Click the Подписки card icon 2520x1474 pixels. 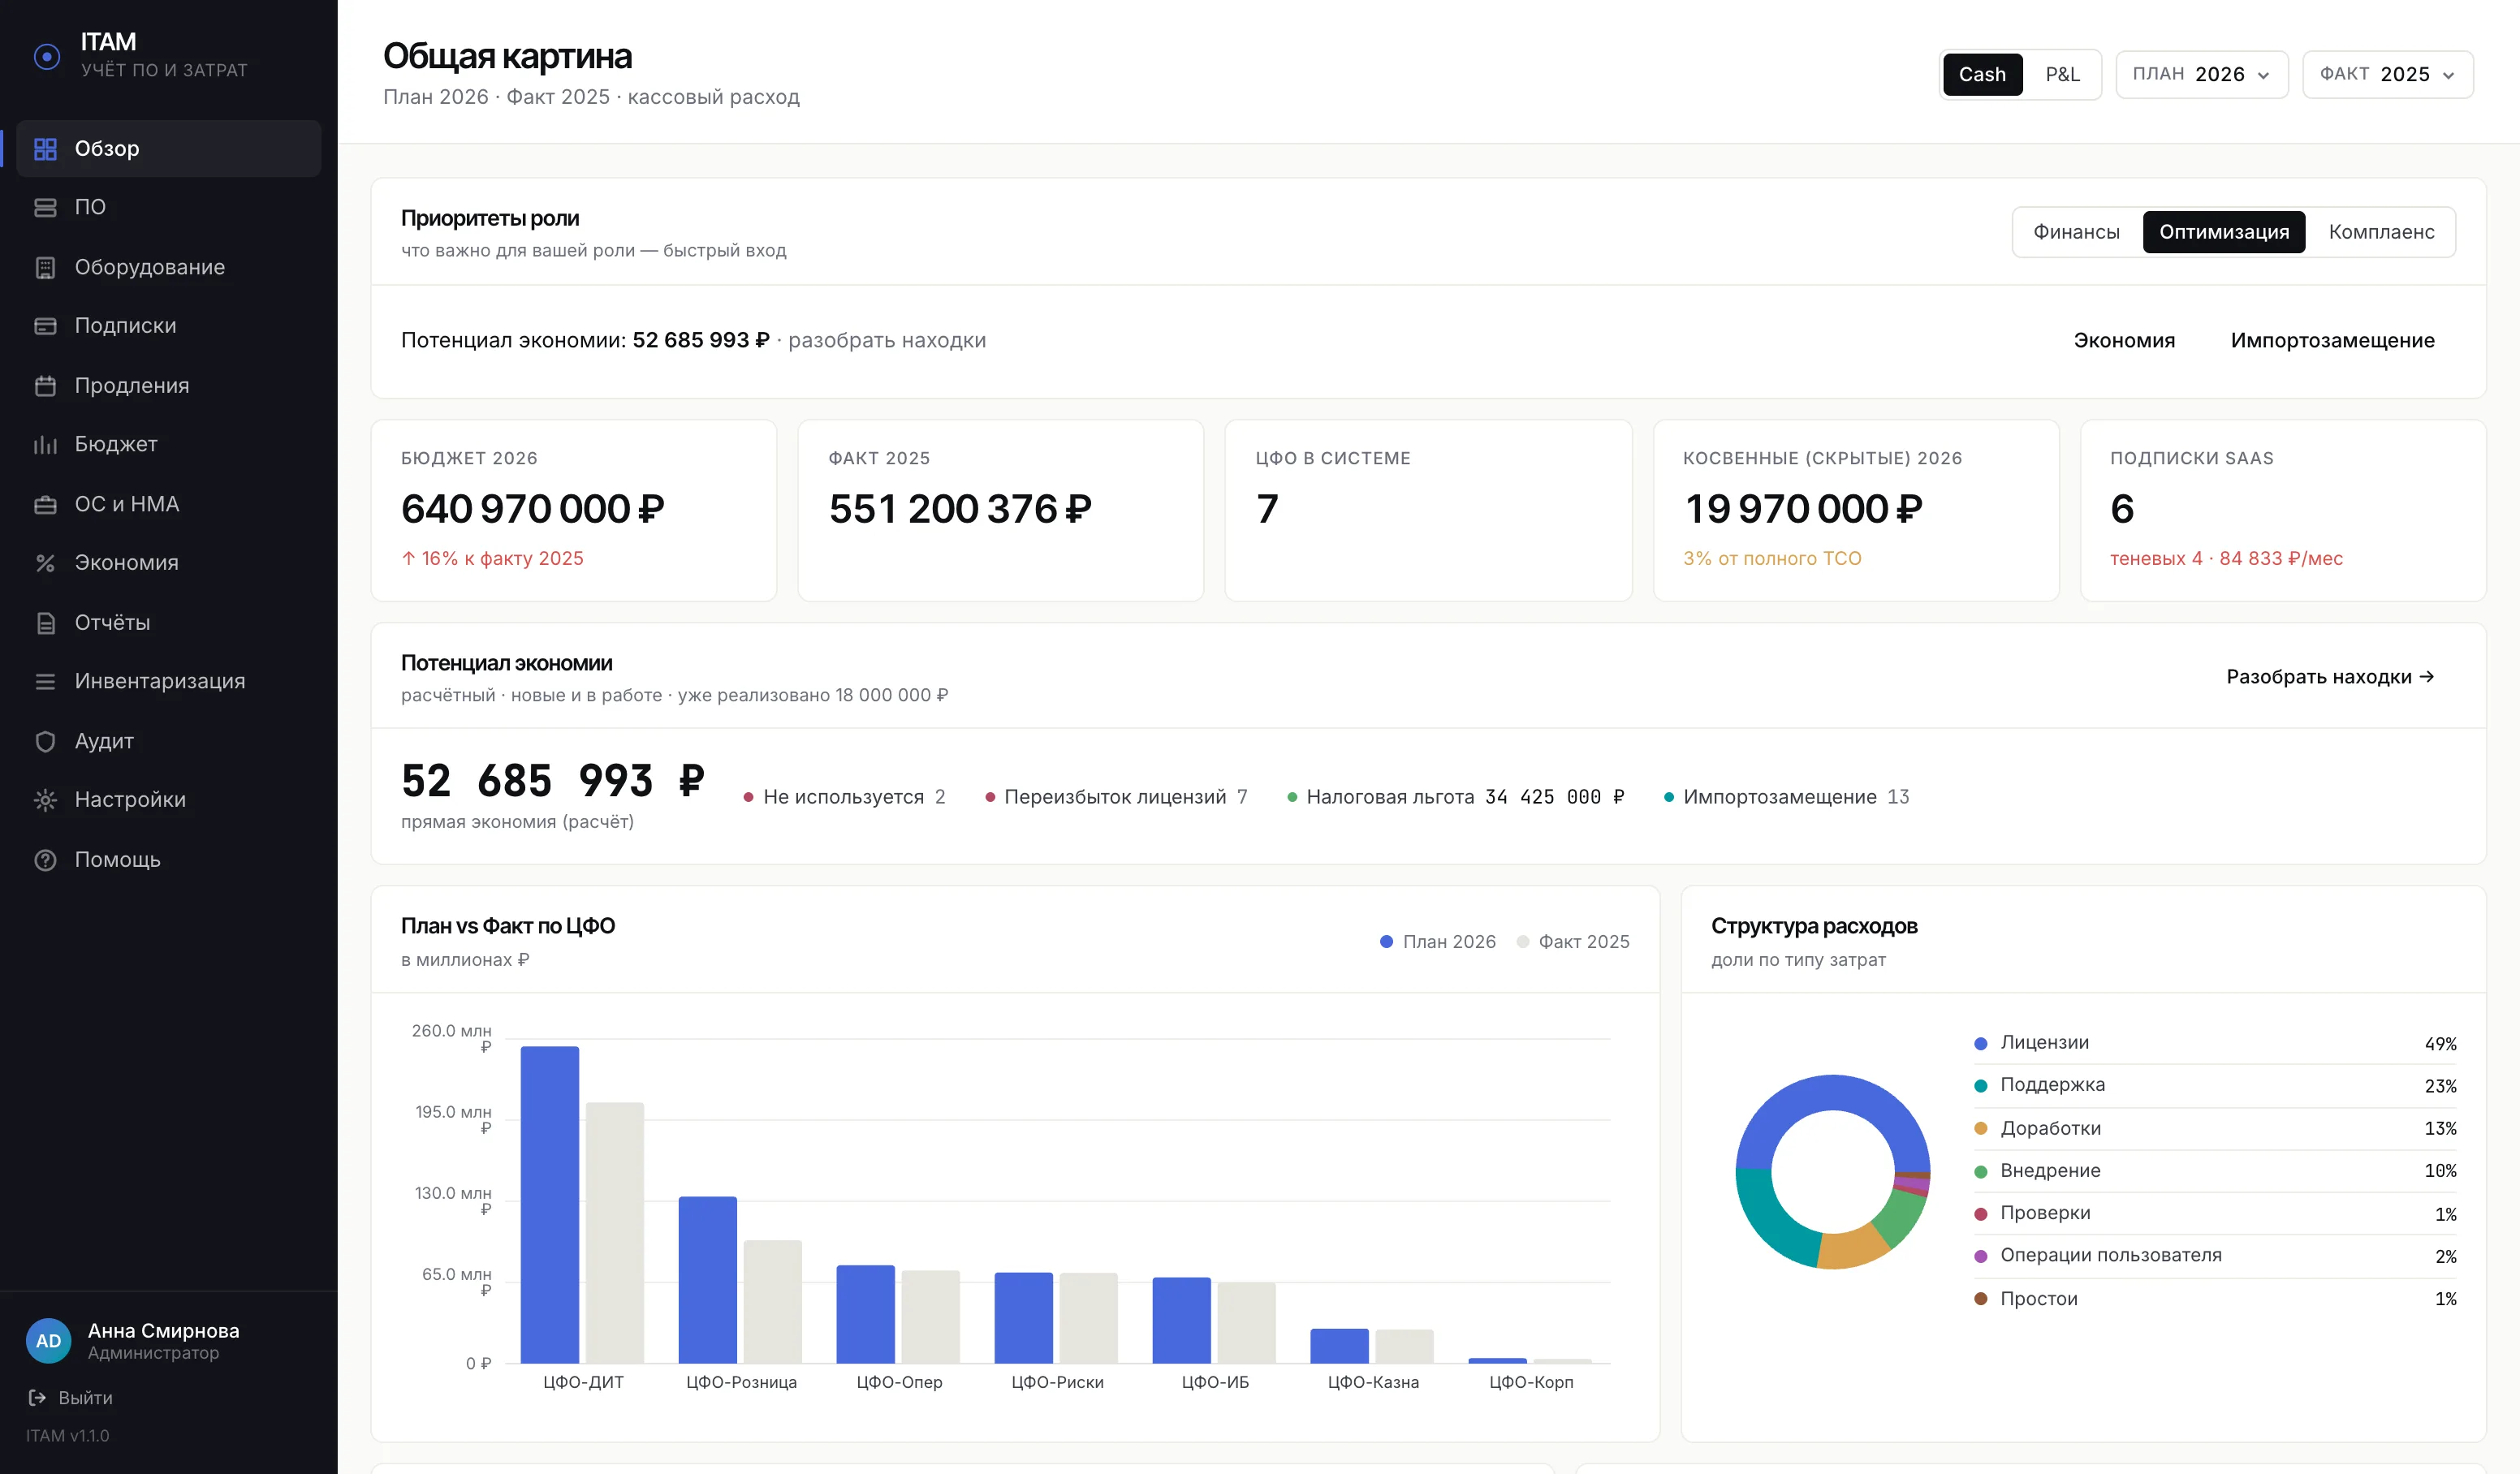pyautogui.click(x=45, y=326)
